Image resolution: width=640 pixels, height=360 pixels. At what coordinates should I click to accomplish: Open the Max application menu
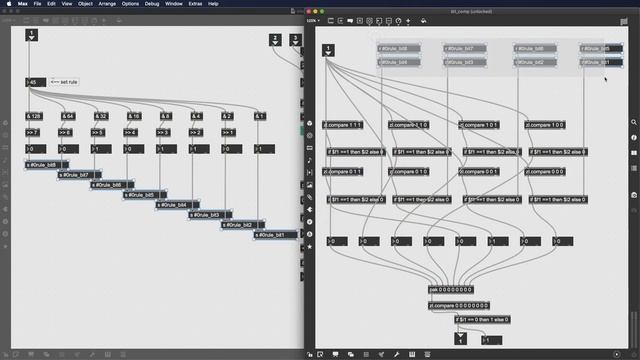click(22, 4)
